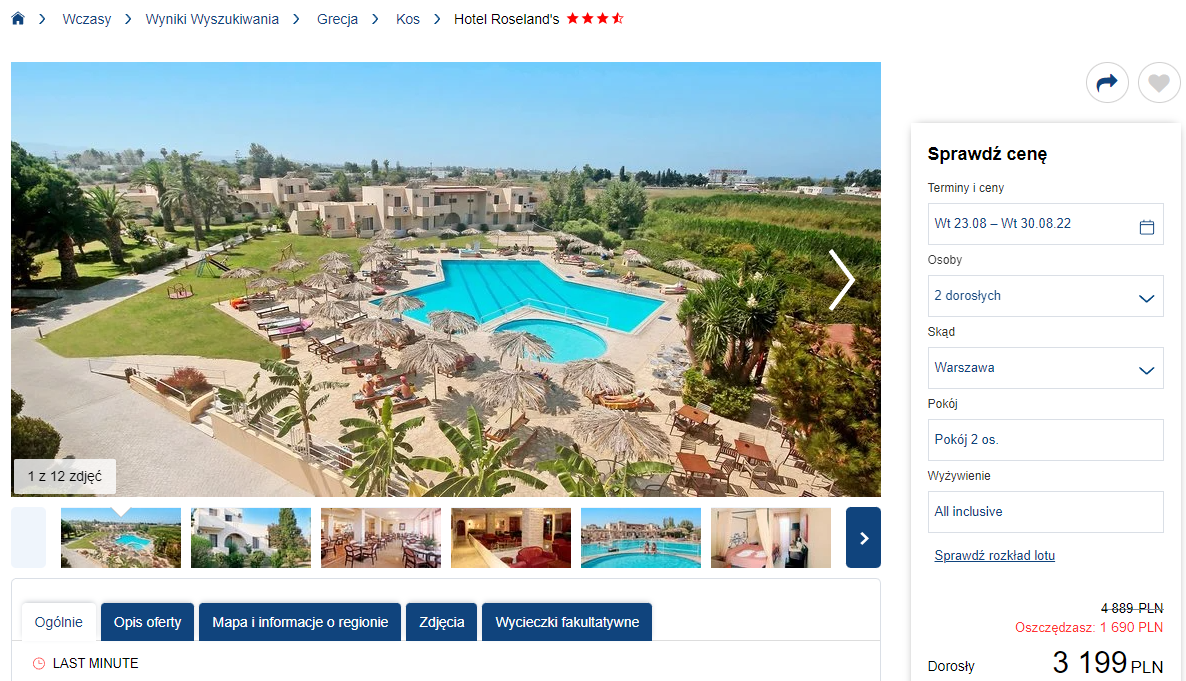Add hotel to favorites with heart icon
This screenshot has width=1186, height=681.
pos(1159,82)
